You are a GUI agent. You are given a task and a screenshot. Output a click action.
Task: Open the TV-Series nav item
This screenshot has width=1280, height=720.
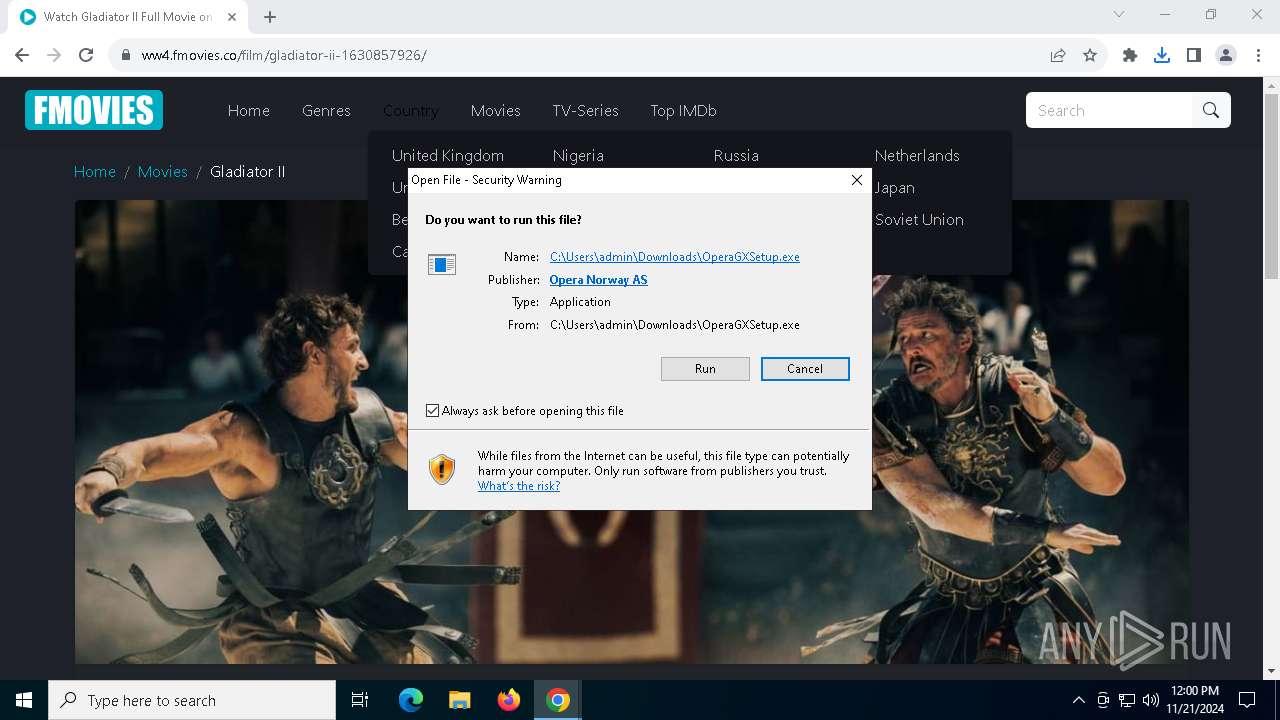(x=585, y=111)
